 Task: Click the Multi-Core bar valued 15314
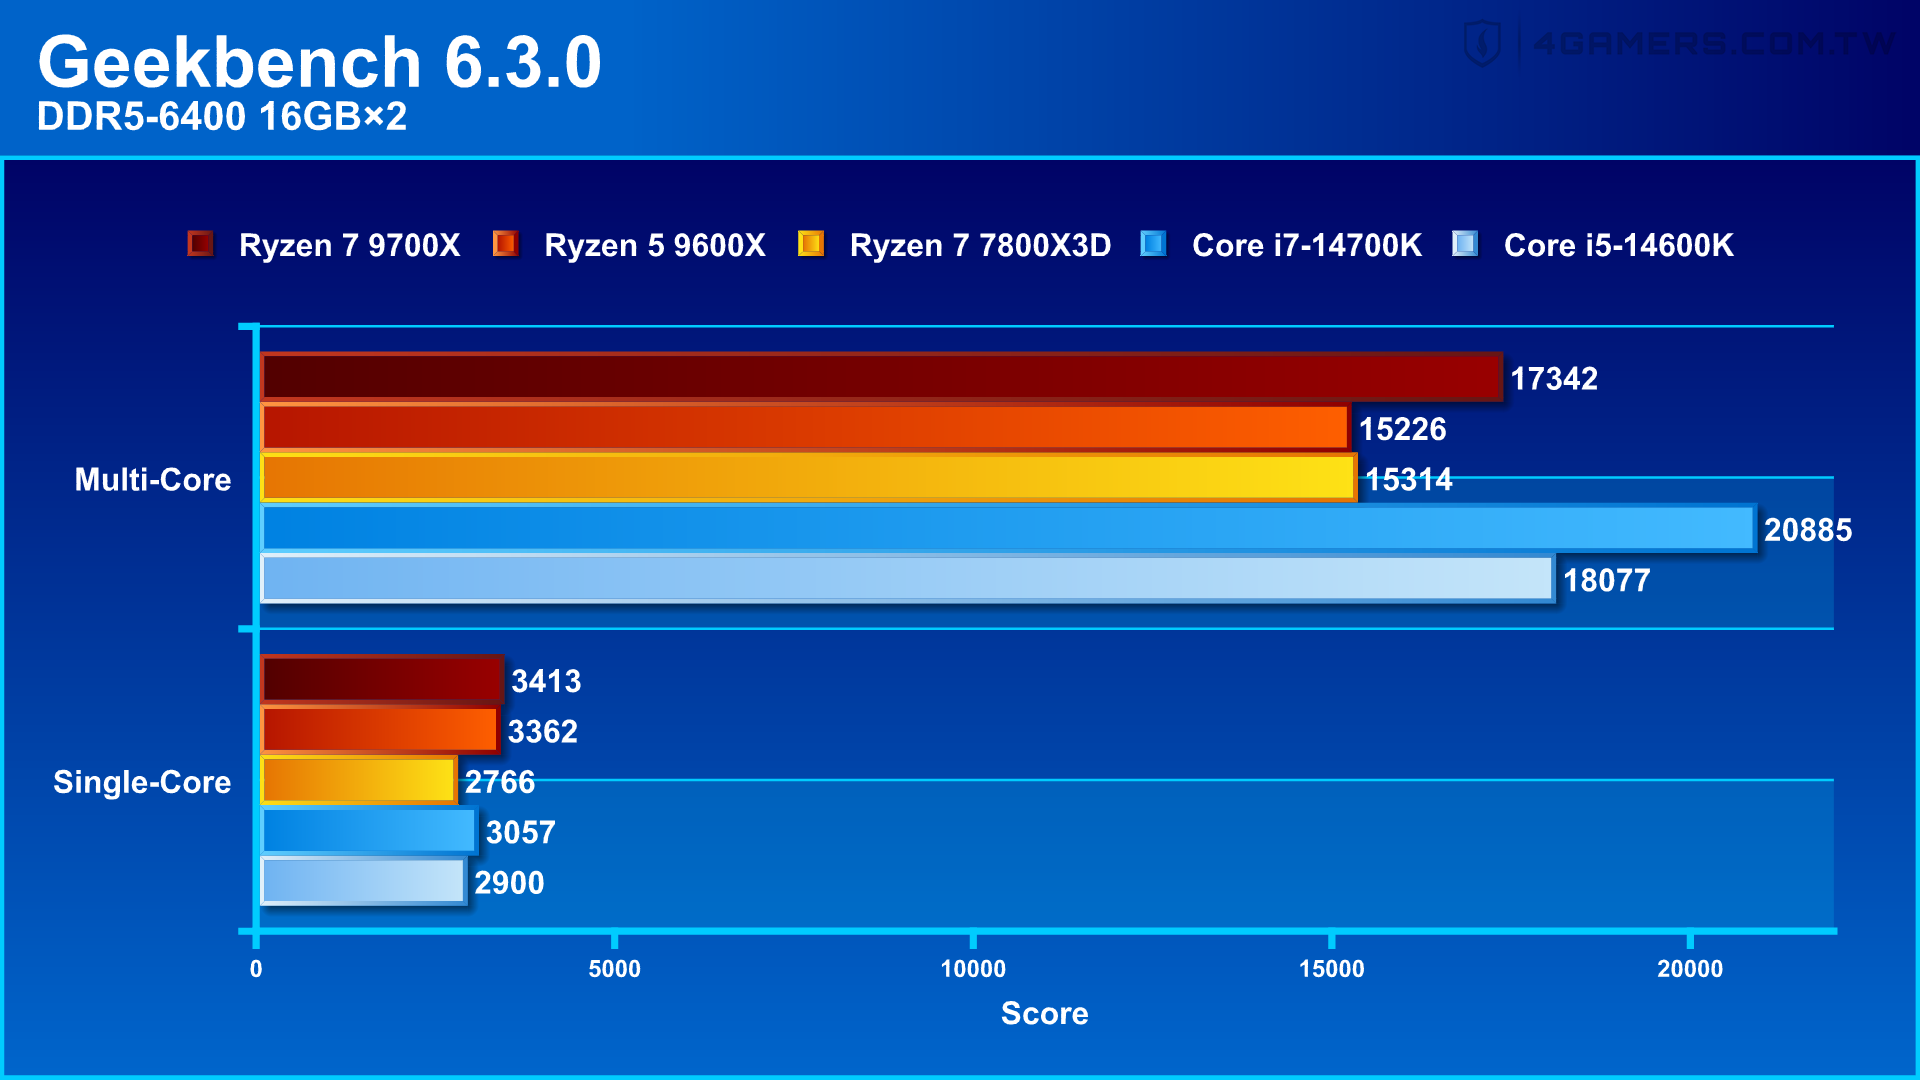(x=808, y=478)
